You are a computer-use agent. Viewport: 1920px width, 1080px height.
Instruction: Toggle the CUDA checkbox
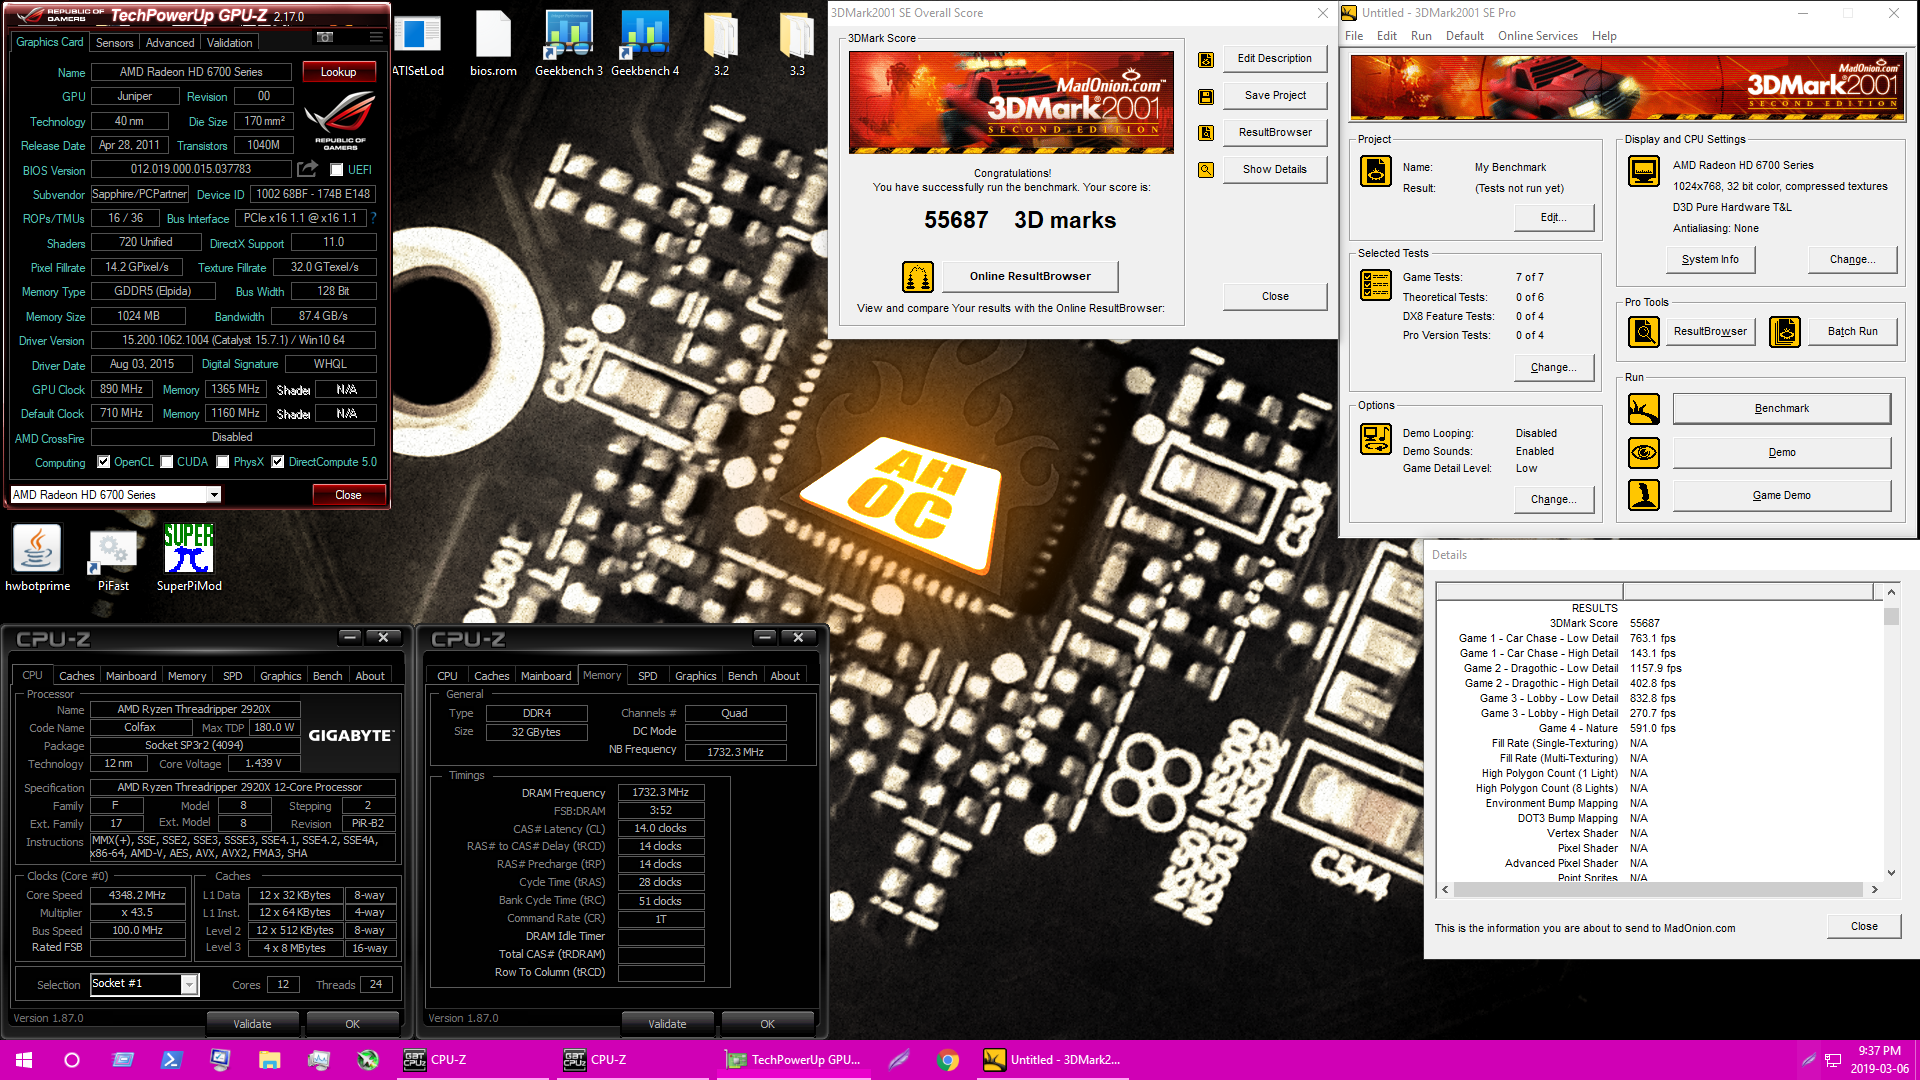click(x=167, y=462)
